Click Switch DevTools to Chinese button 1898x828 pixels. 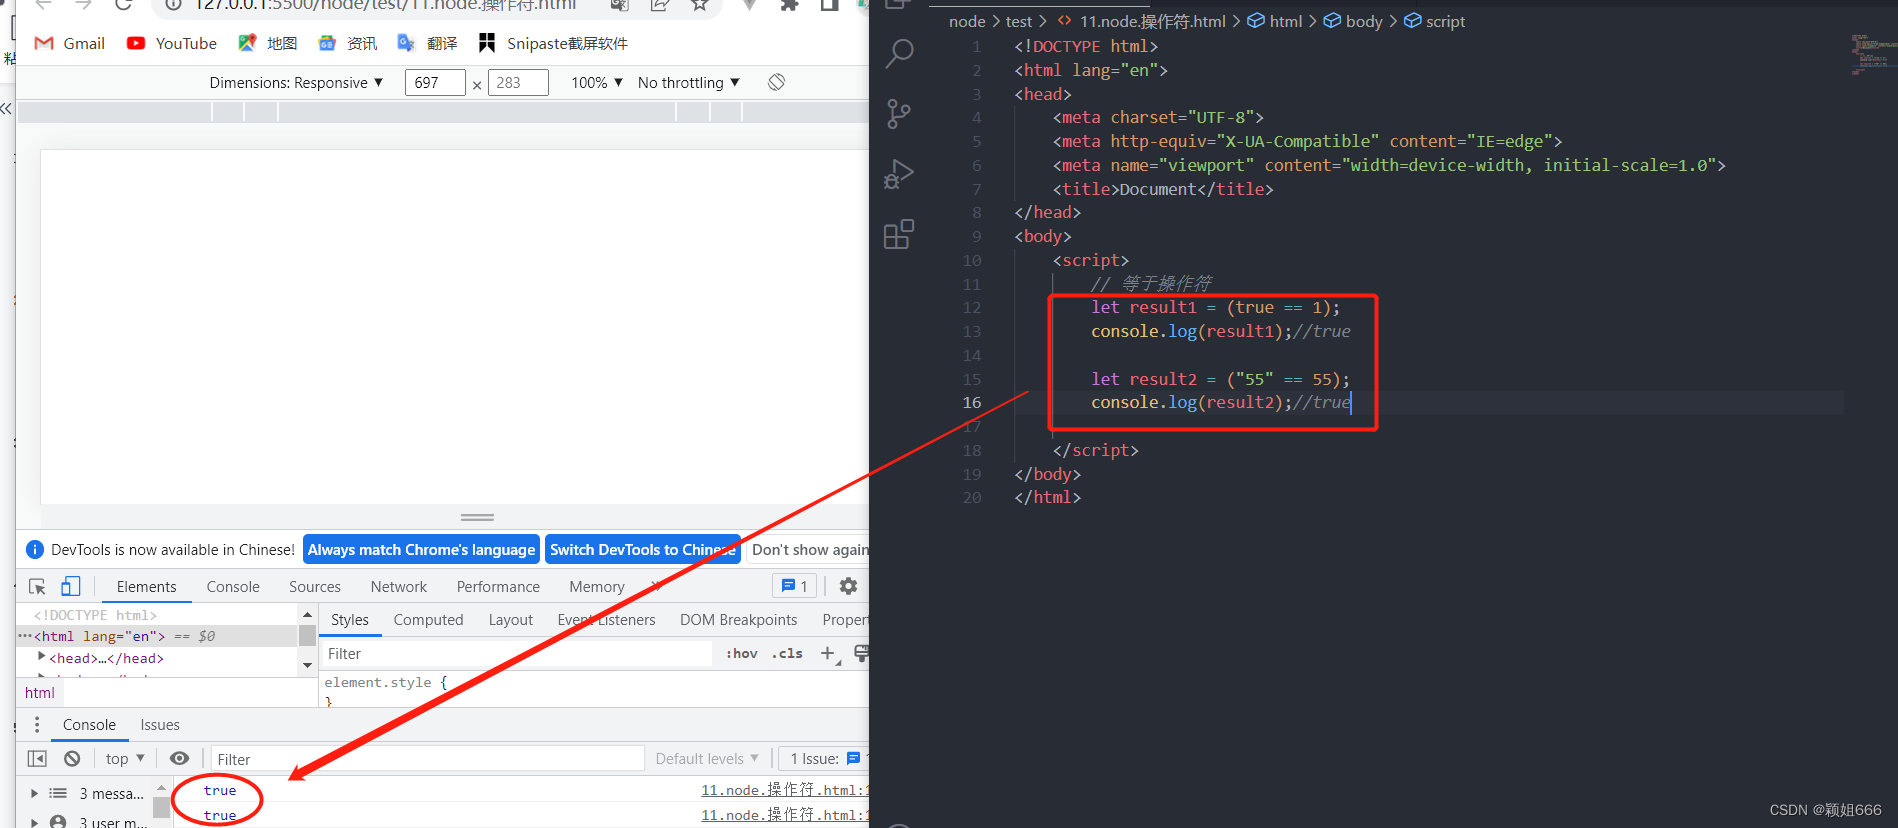643,549
